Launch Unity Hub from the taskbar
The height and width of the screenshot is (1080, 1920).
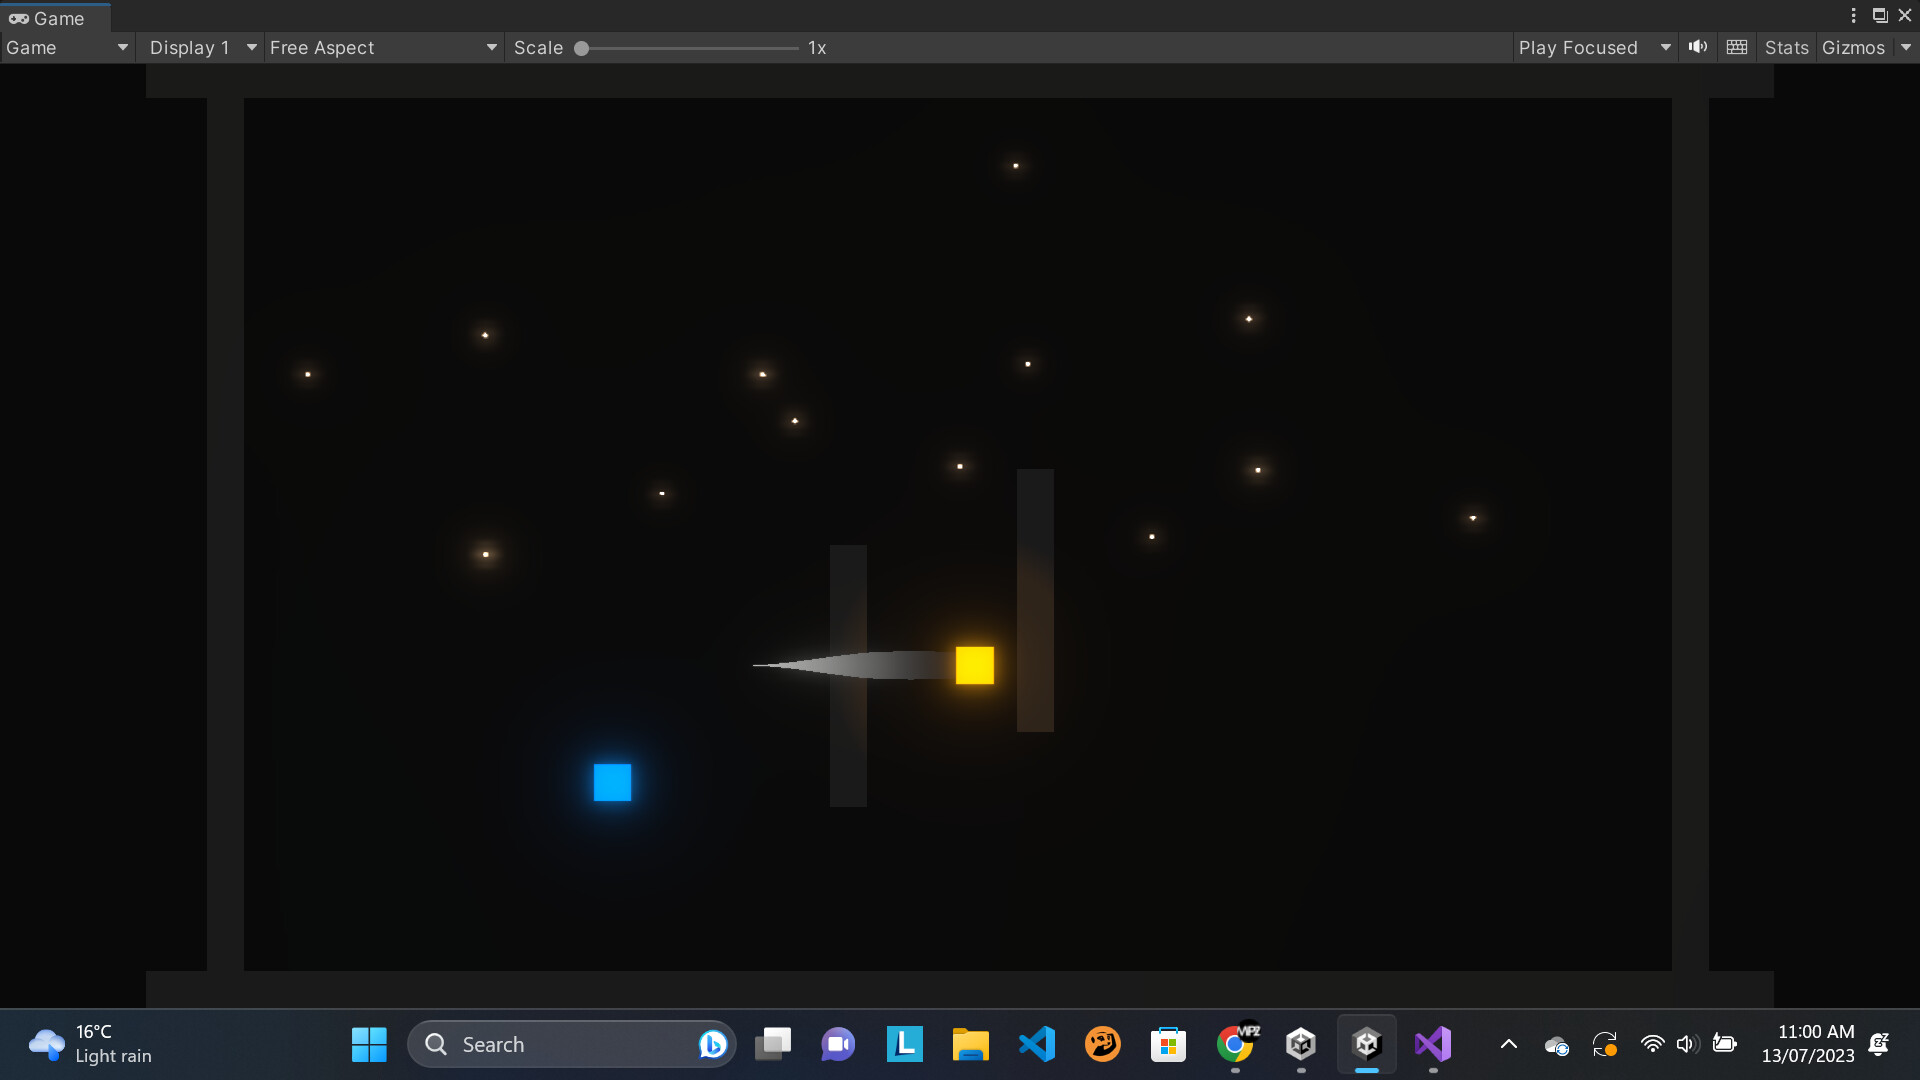tap(1301, 1043)
